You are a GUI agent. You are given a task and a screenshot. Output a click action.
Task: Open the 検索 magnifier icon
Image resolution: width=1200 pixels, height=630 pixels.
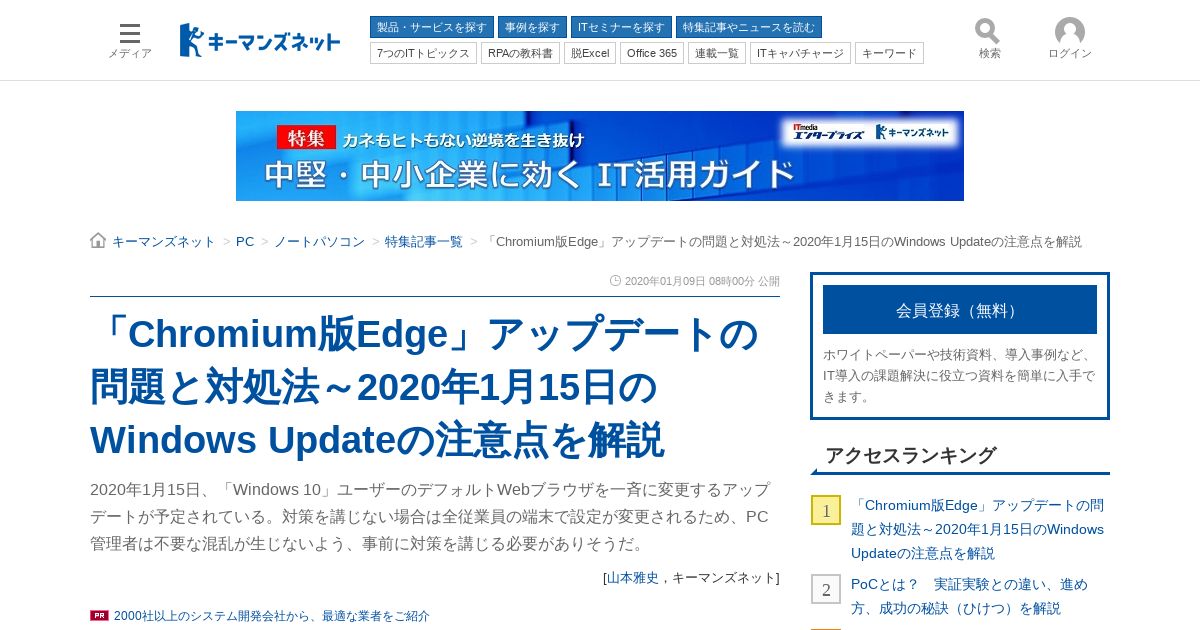pyautogui.click(x=988, y=31)
